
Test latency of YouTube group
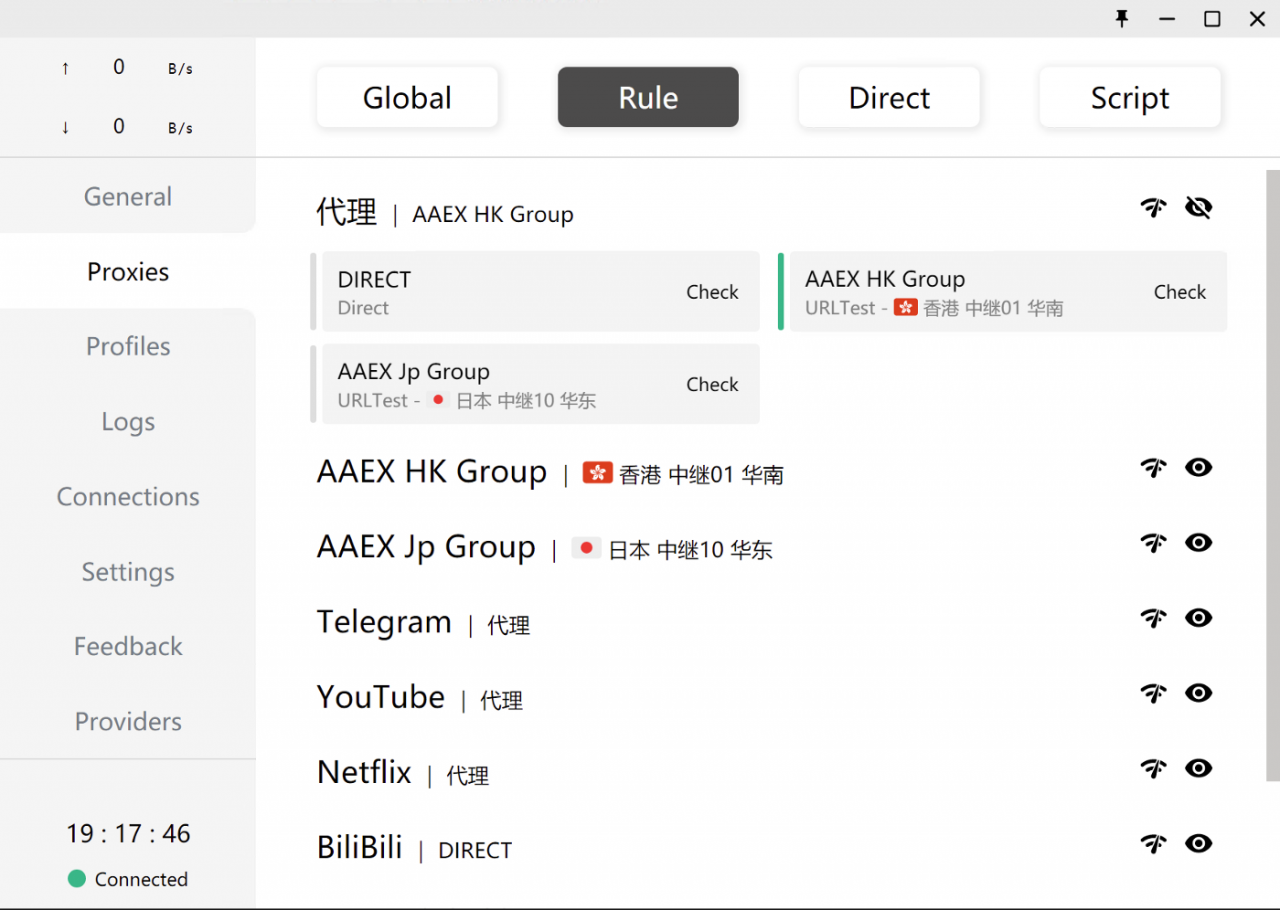[x=1154, y=693]
